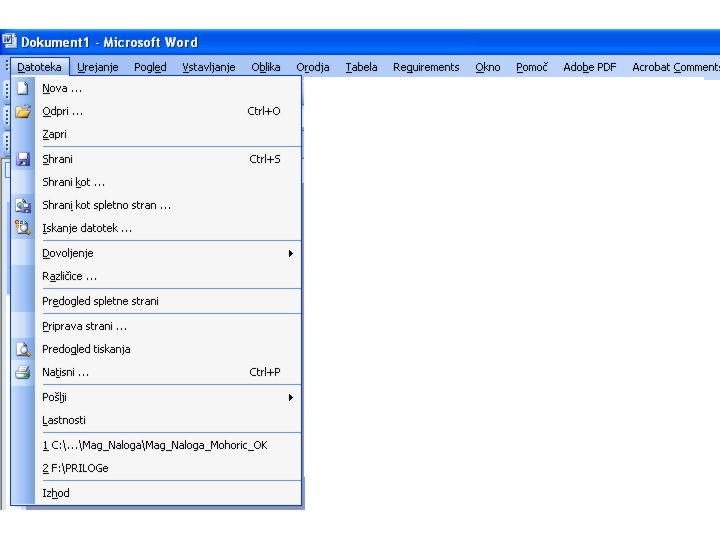720x540 pixels.
Task: Choose Priprava strani menu entry
Action: pos(84,326)
